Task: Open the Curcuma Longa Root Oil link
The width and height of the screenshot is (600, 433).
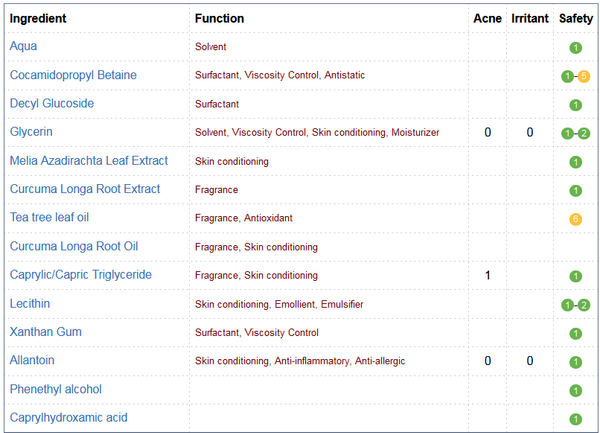Action: (74, 246)
